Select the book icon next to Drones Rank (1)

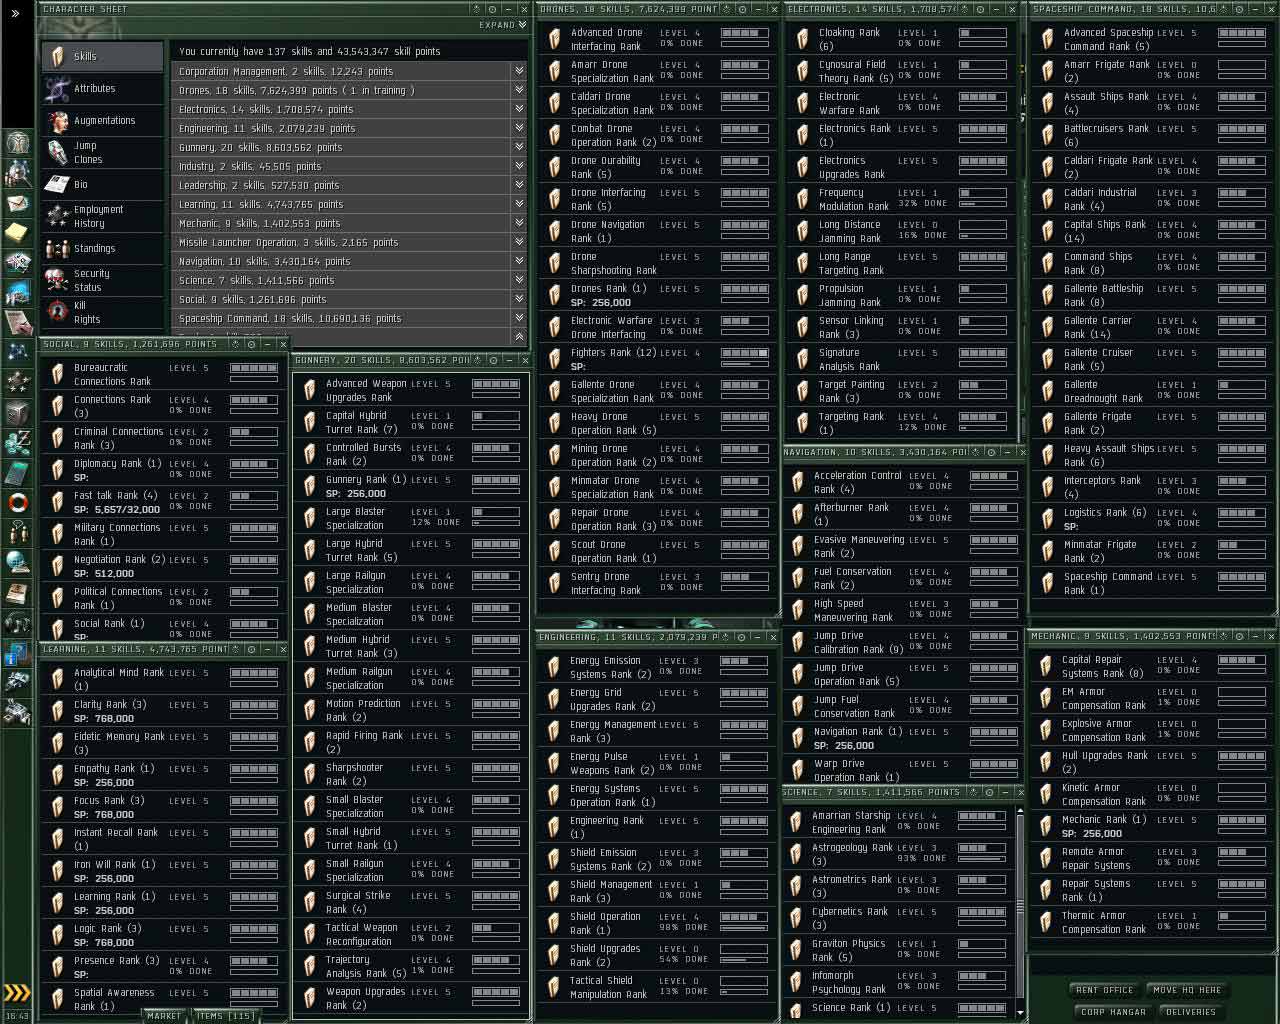[x=554, y=295]
